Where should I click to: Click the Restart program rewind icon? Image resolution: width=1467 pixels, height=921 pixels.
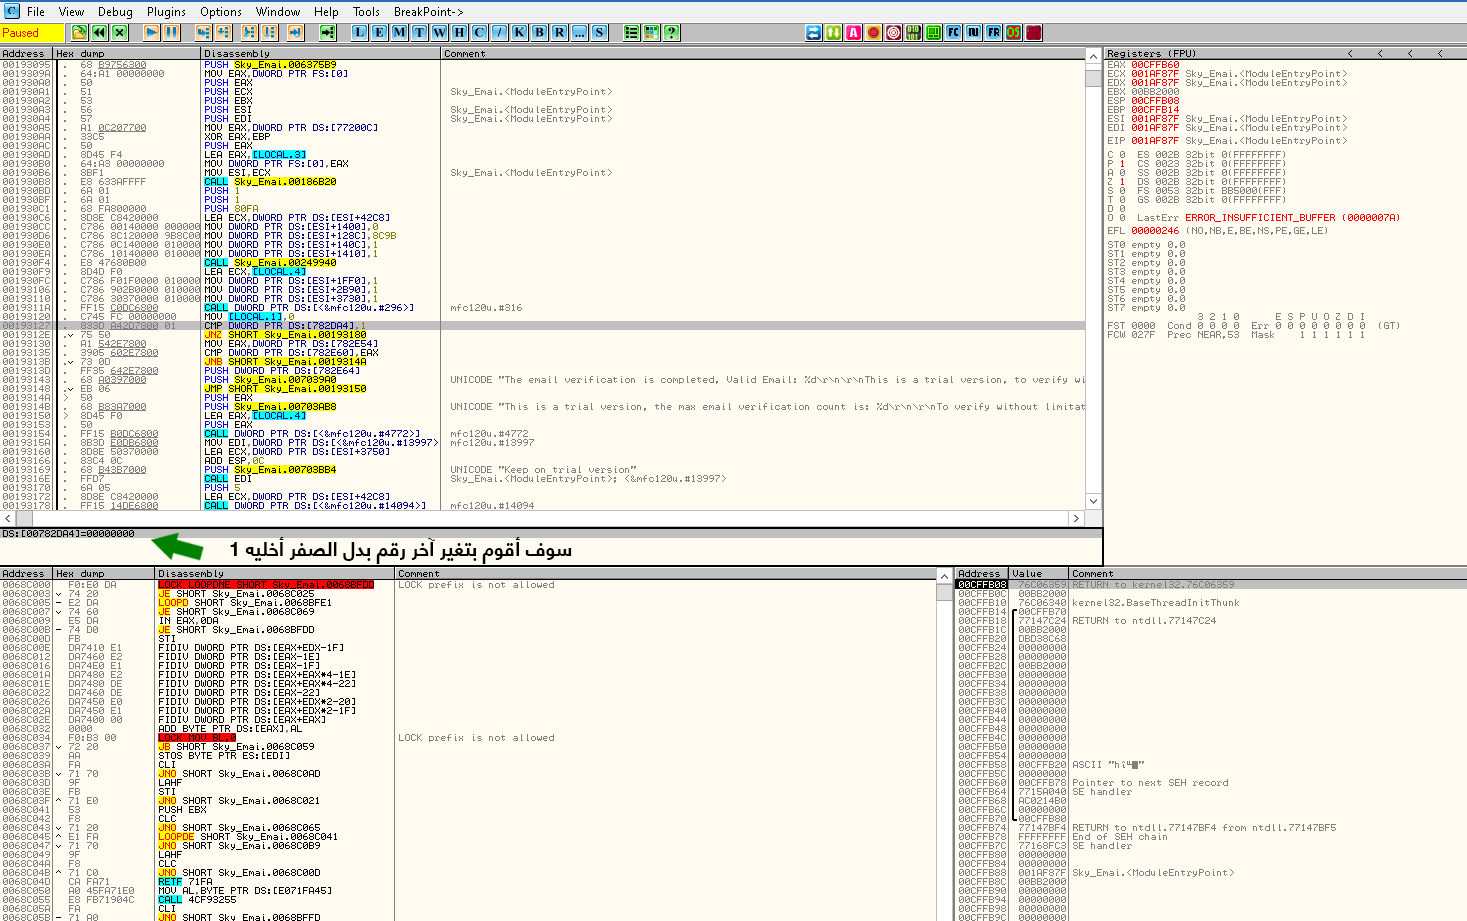click(x=100, y=32)
